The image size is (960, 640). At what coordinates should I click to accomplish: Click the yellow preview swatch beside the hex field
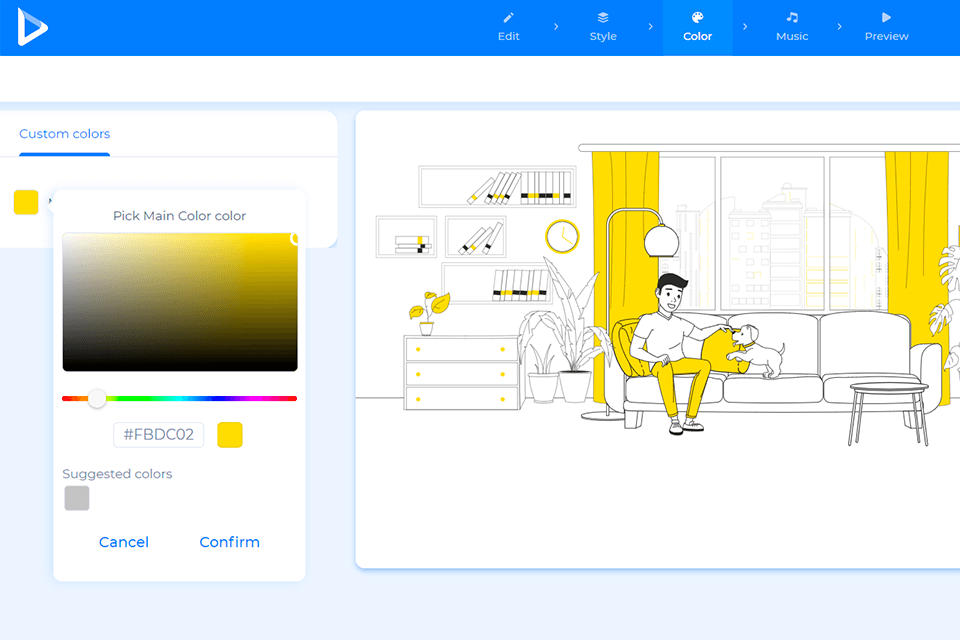[x=229, y=434]
